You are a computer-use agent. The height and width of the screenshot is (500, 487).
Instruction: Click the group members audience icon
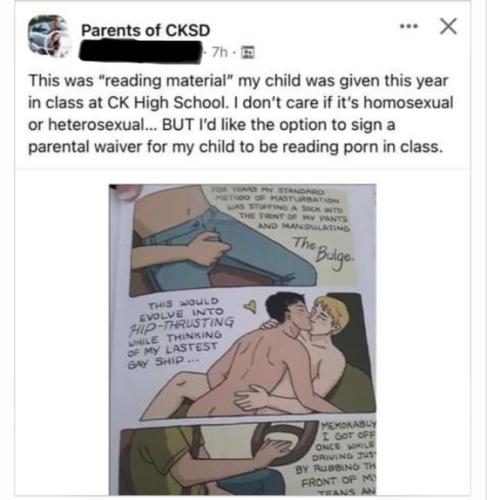pyautogui.click(x=247, y=52)
